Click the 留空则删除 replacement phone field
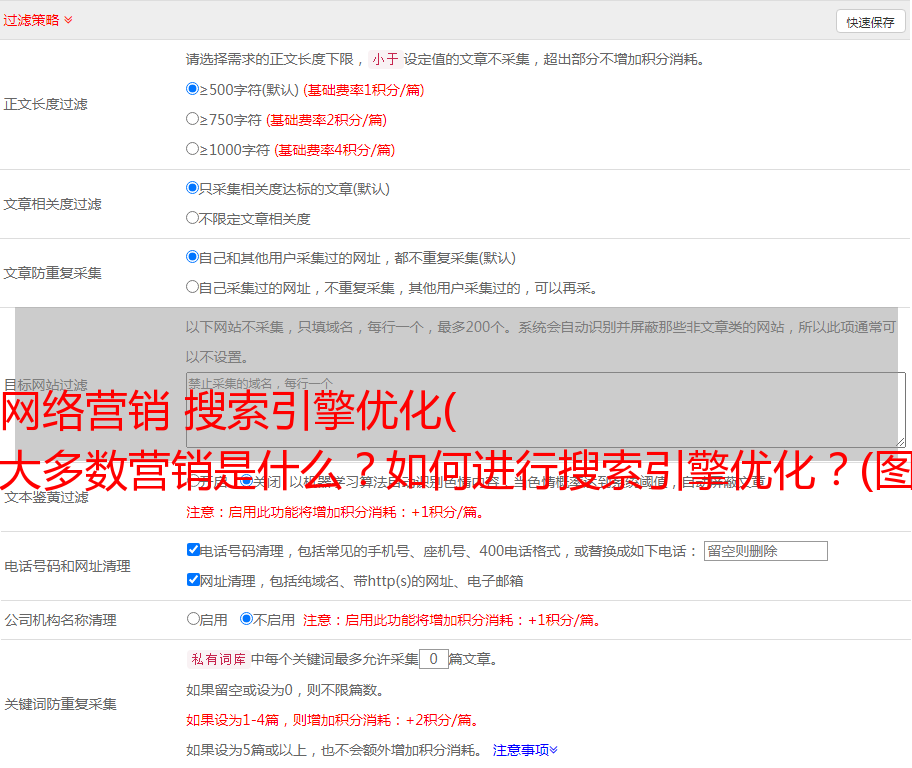 coord(765,551)
